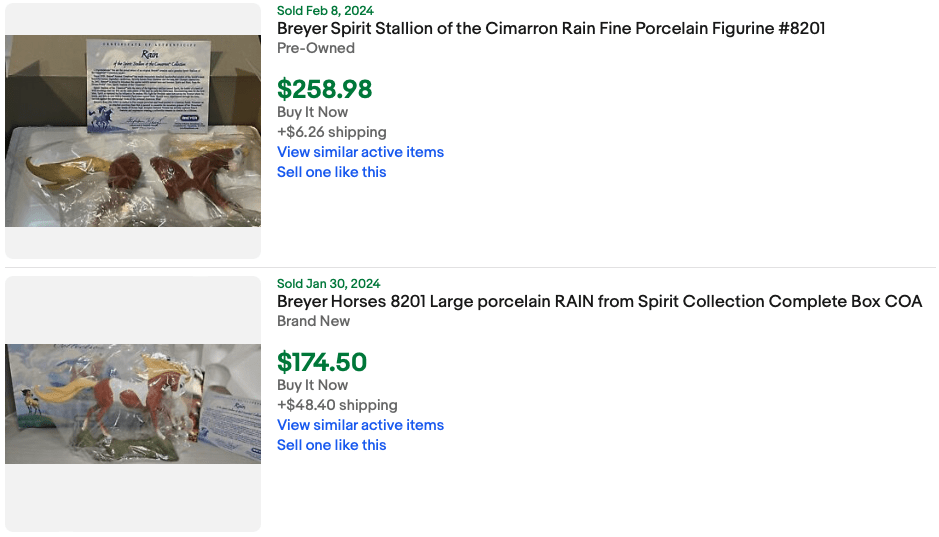The image size is (939, 537).
Task: Open the Breyer Spirit Stallion Rain Figurine title
Action: point(551,29)
